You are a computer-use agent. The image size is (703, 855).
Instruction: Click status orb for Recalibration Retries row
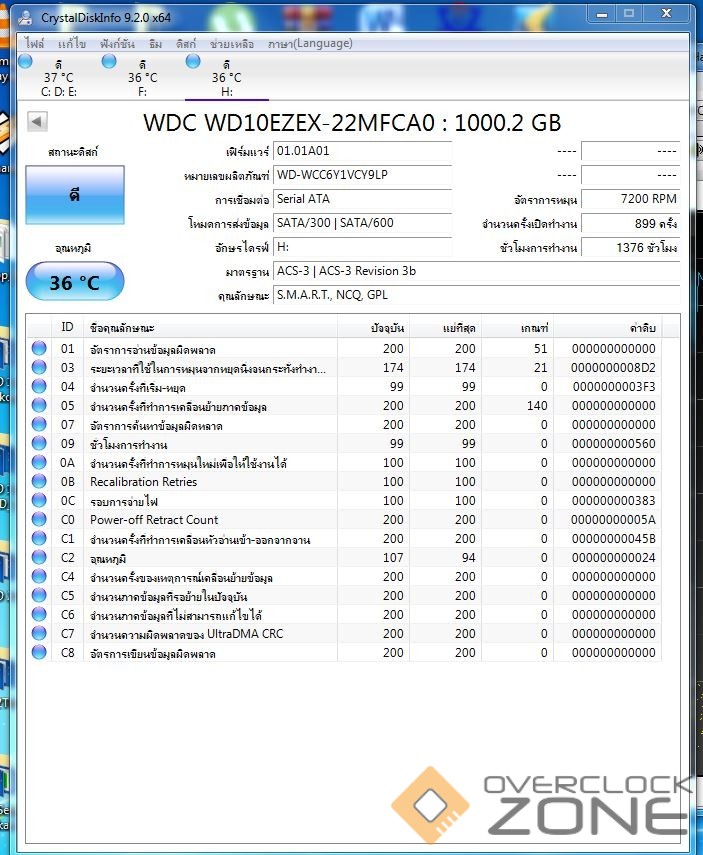point(39,481)
